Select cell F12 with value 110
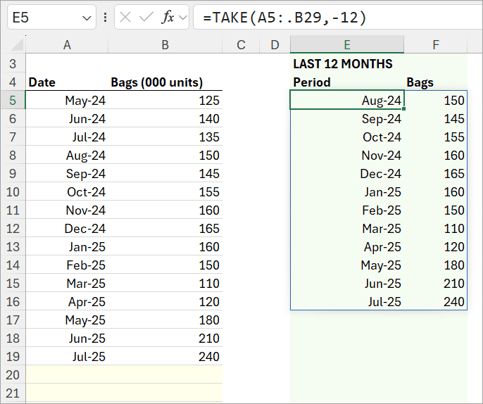Viewport: 483px width, 404px height. (435, 228)
